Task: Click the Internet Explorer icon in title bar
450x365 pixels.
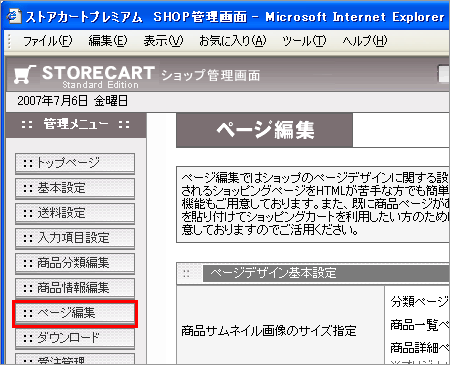Action: [x=14, y=16]
